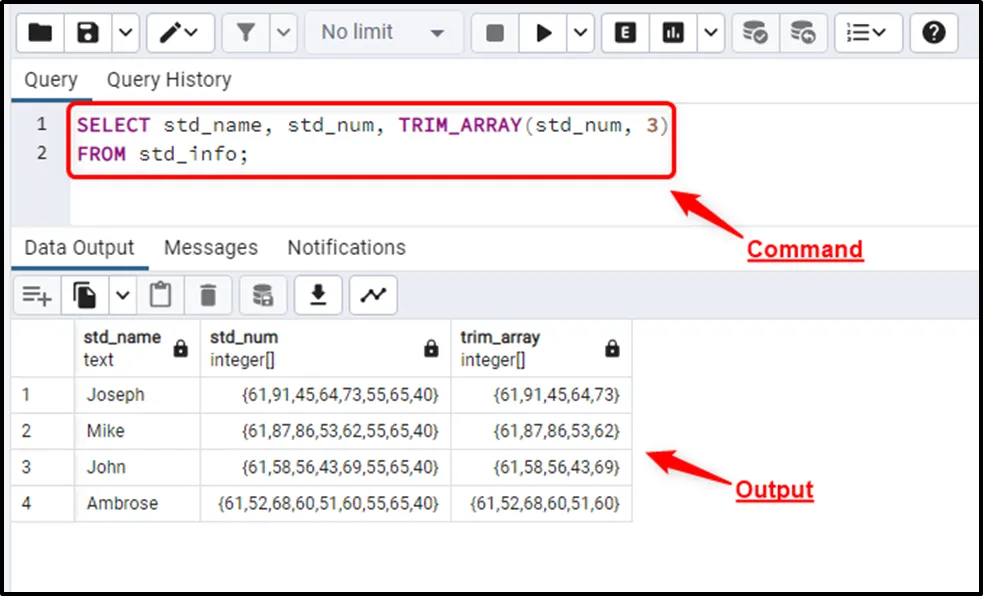Image resolution: width=983 pixels, height=596 pixels.
Task: Run the query with the Execute play button
Action: point(544,33)
